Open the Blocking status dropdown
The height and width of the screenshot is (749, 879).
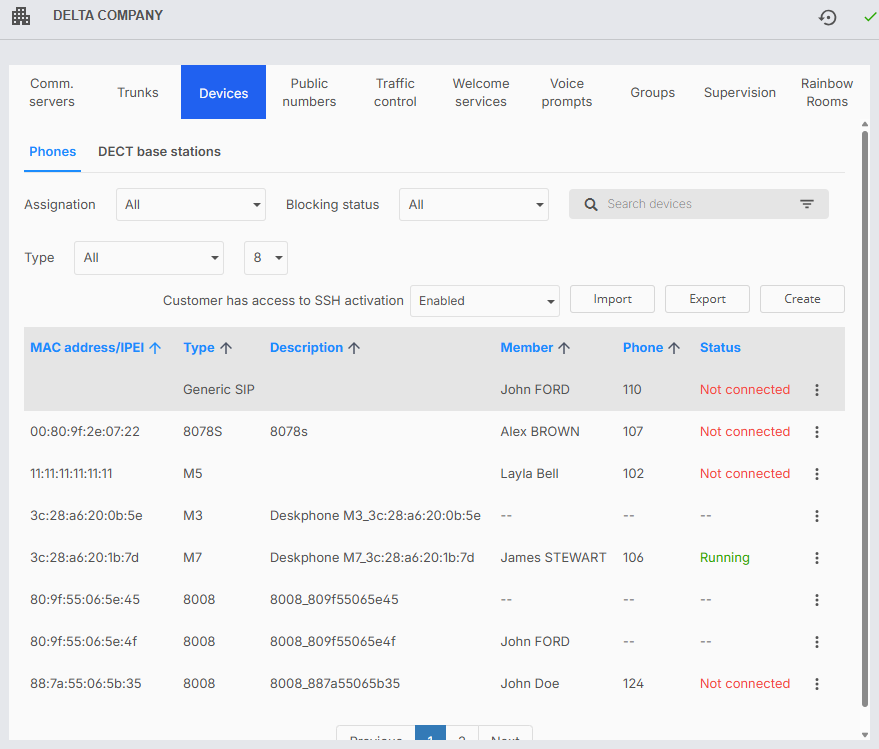point(473,204)
